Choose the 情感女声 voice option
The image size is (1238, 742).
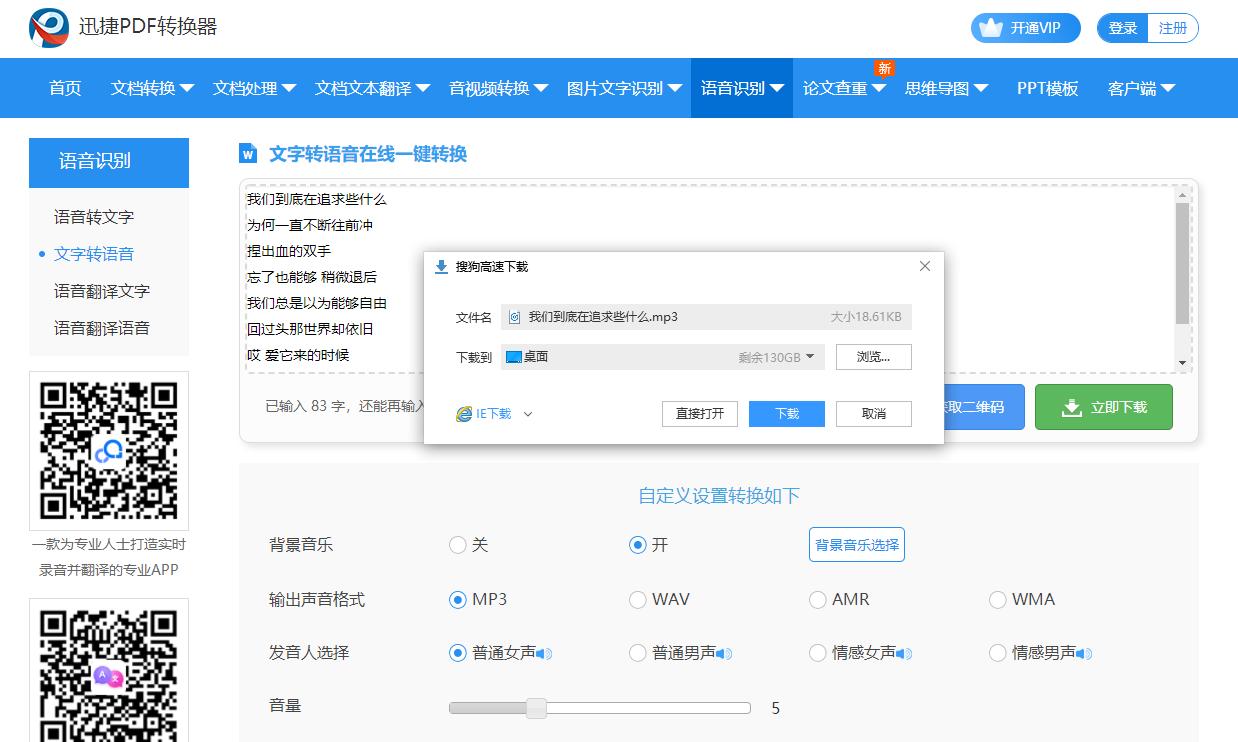[818, 653]
